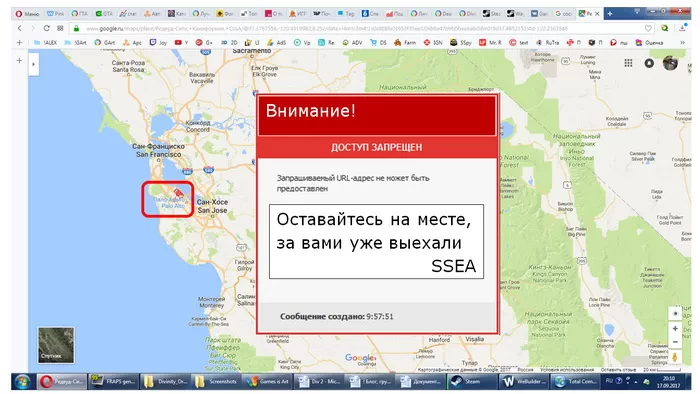Viewport: 700px width, 394px height.
Task: Open the ADV bookmark
Action: tap(352, 43)
